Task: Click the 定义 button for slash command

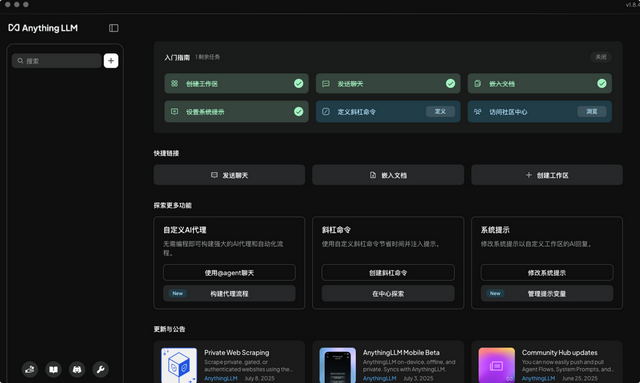Action: [440, 111]
